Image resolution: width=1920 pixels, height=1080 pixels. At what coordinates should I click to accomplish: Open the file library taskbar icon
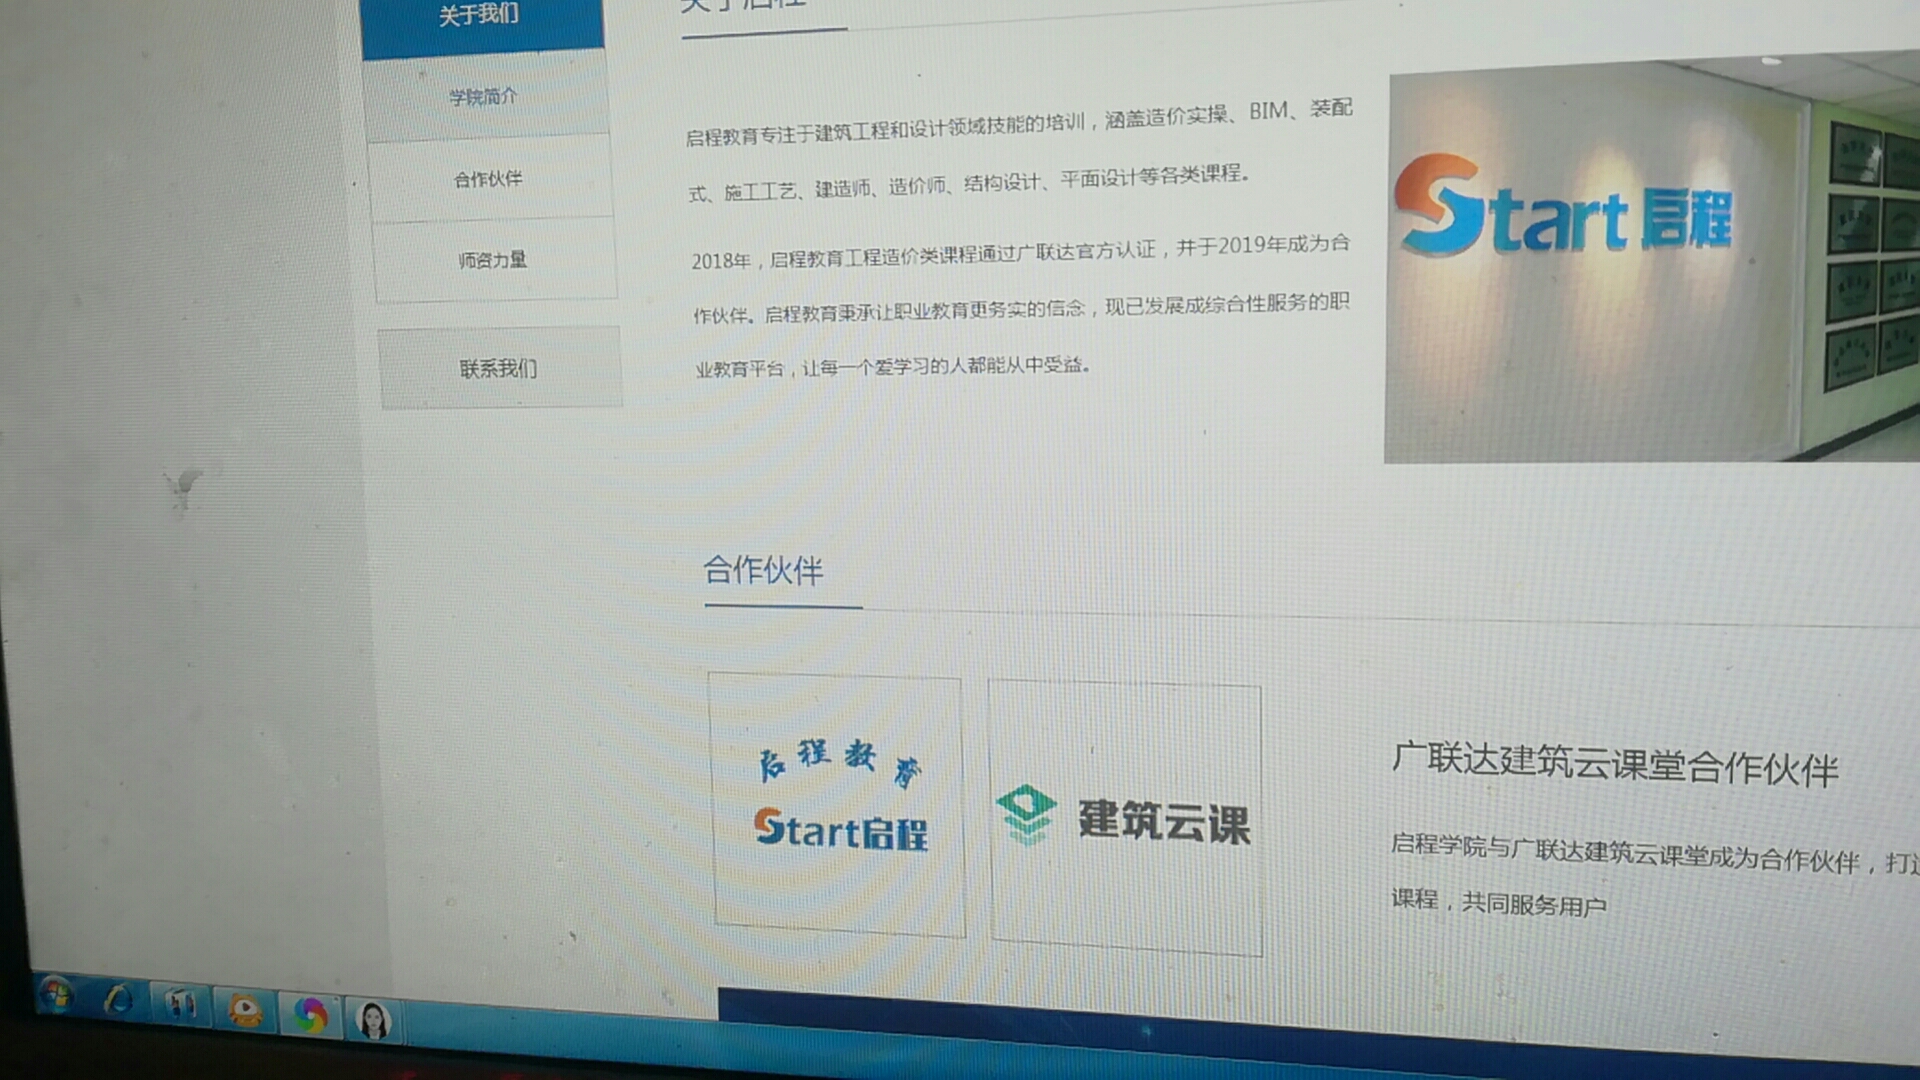click(x=180, y=1005)
